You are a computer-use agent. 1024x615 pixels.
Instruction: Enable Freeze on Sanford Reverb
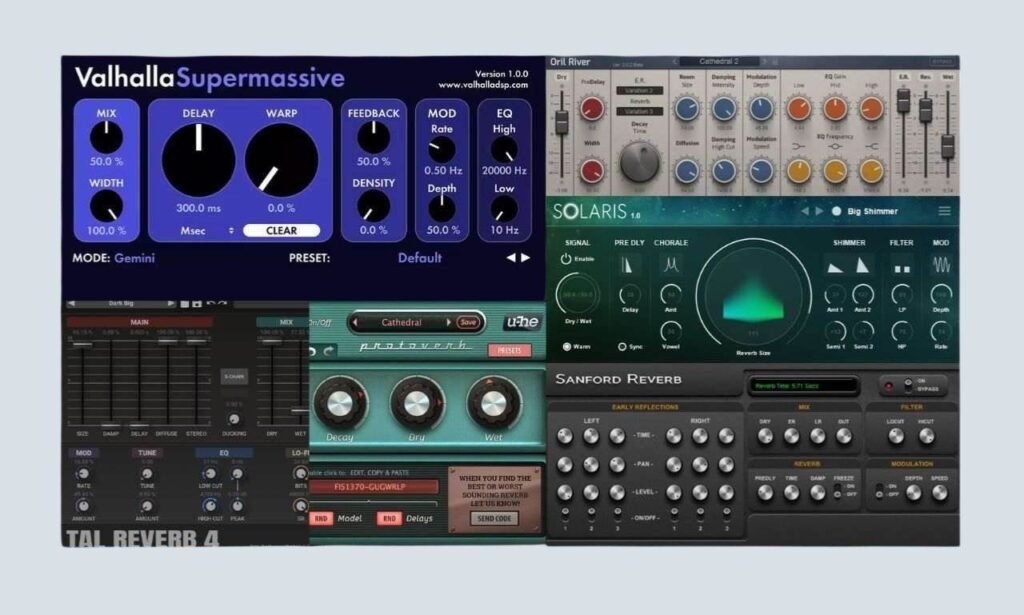coord(838,492)
